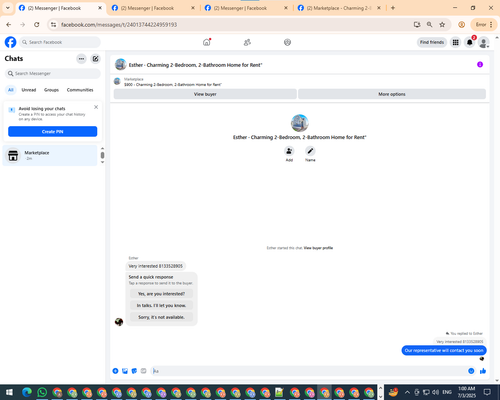Send quick response 'Sorry, it's not available.'

(x=161, y=317)
